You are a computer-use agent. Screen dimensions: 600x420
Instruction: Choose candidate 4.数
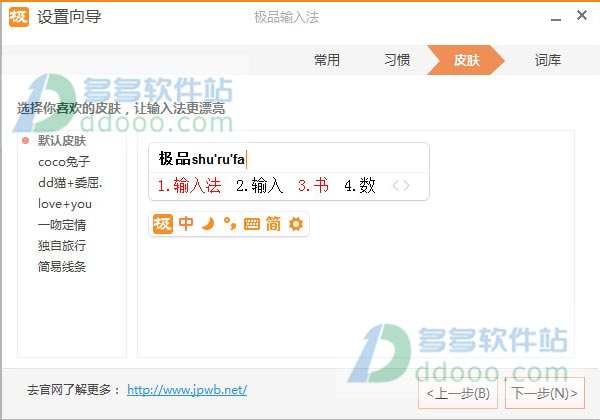(x=360, y=186)
